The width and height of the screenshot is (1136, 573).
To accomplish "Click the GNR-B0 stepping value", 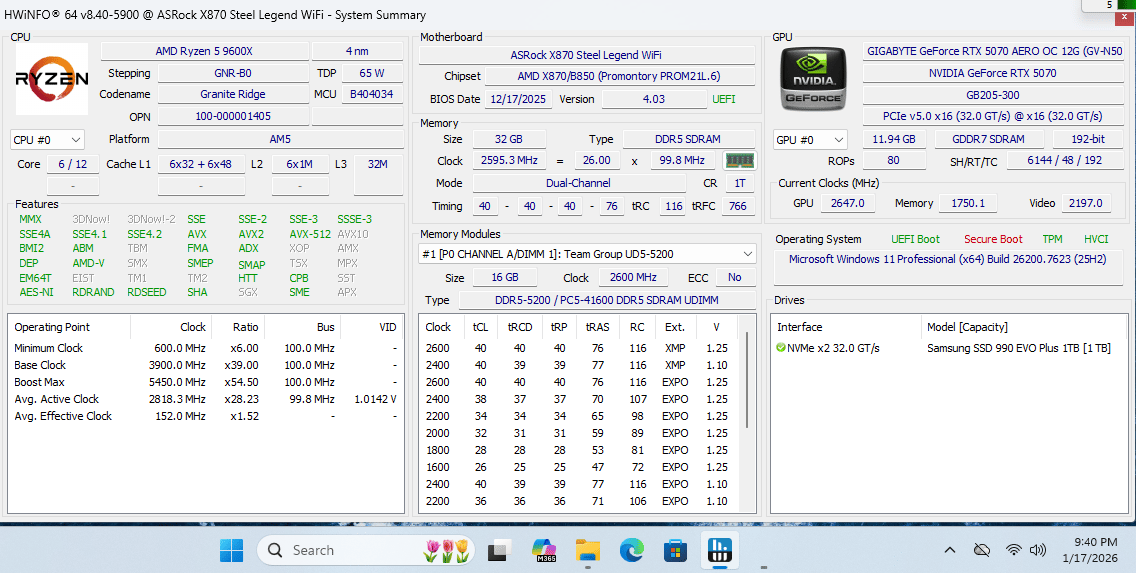I will [233, 73].
